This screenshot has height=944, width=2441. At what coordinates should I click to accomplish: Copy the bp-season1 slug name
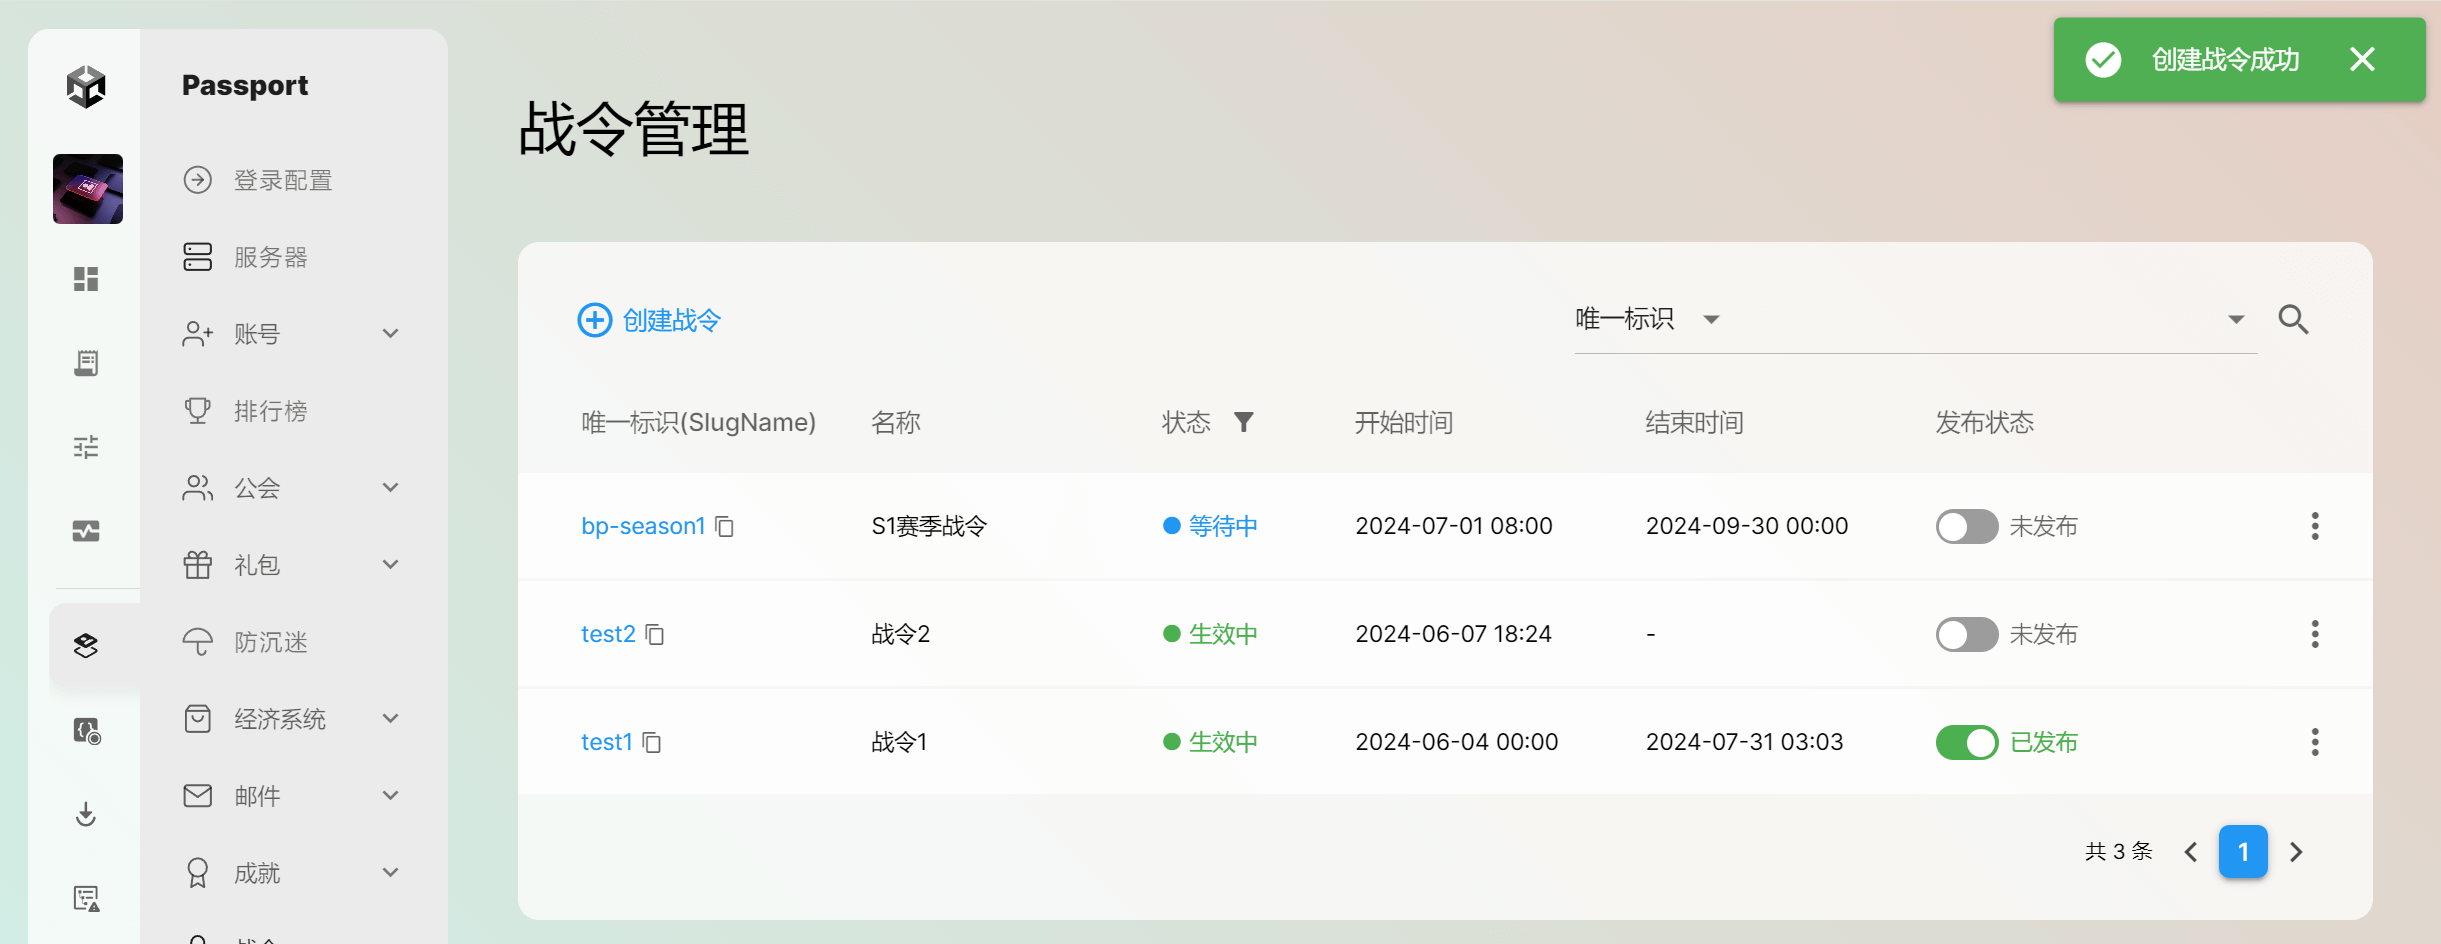pyautogui.click(x=725, y=527)
